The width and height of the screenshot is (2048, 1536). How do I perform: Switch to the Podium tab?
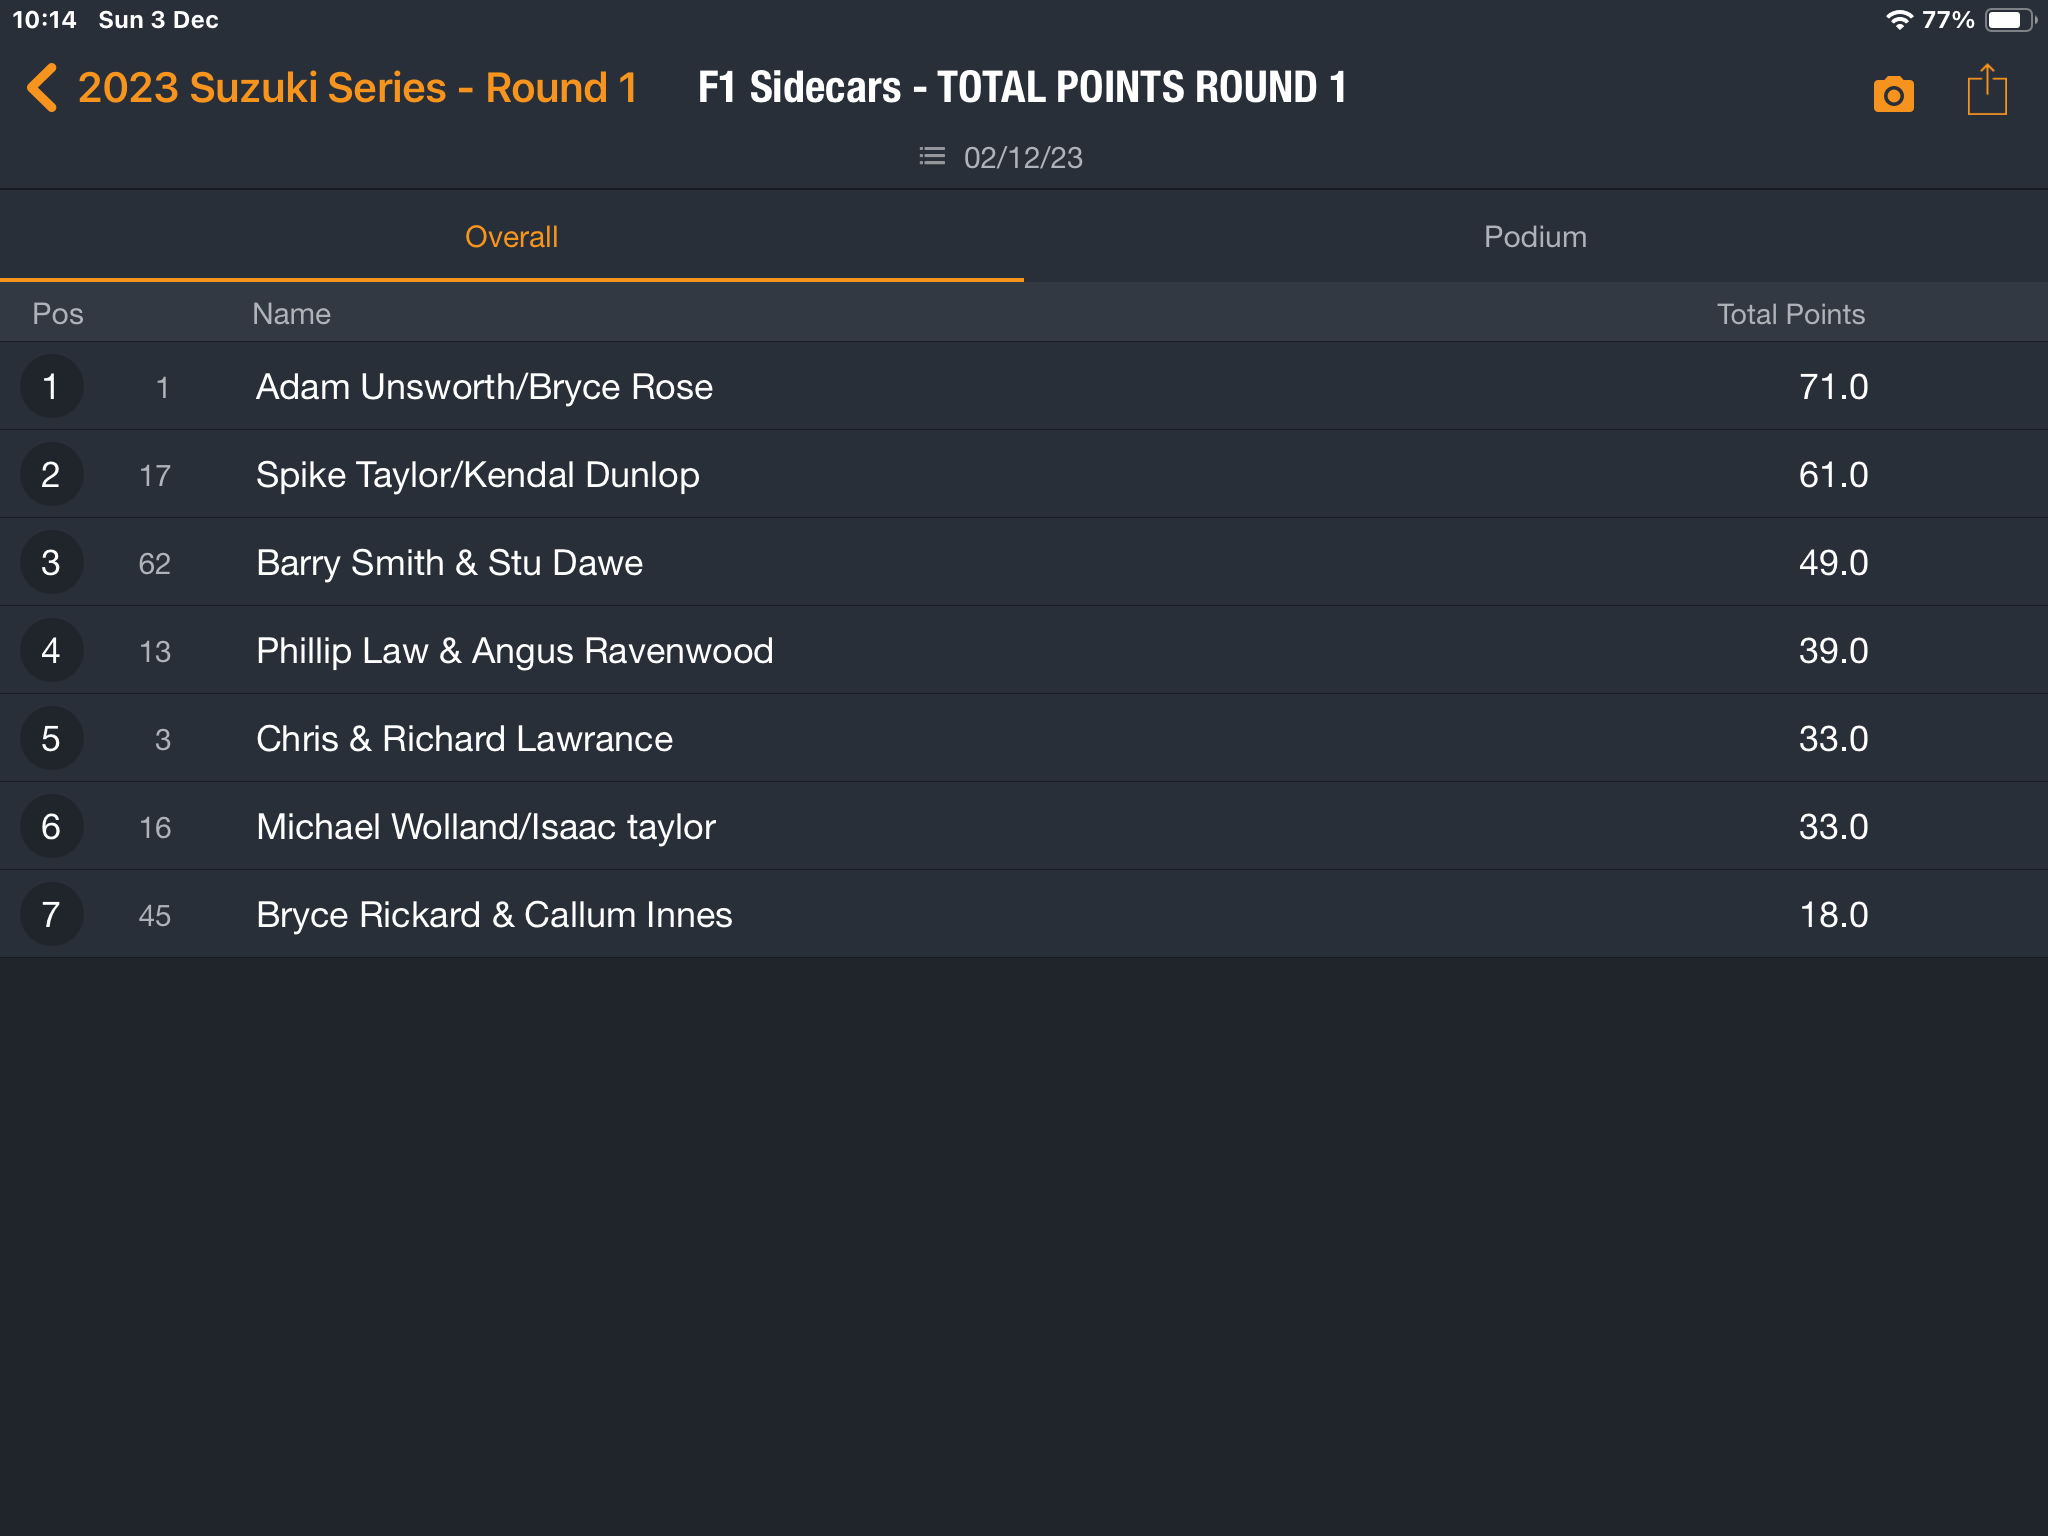tap(1536, 237)
